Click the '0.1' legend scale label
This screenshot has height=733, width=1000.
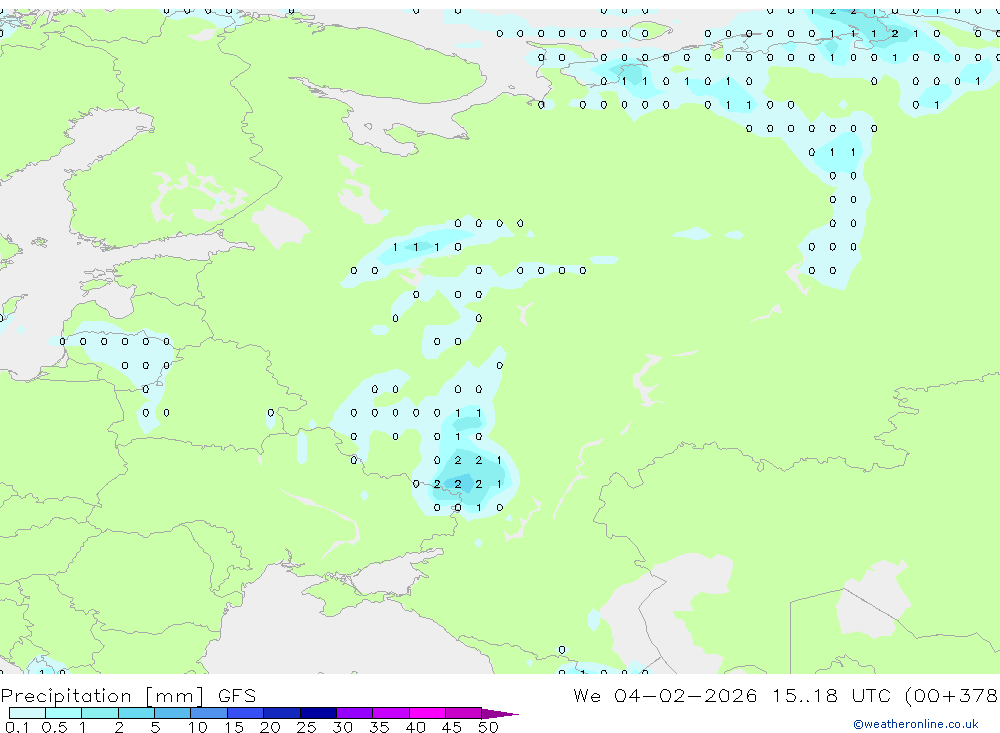click(x=17, y=727)
